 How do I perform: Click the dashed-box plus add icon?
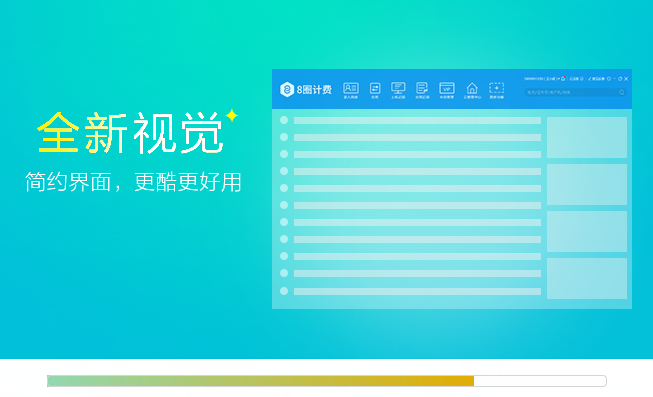[x=496, y=88]
